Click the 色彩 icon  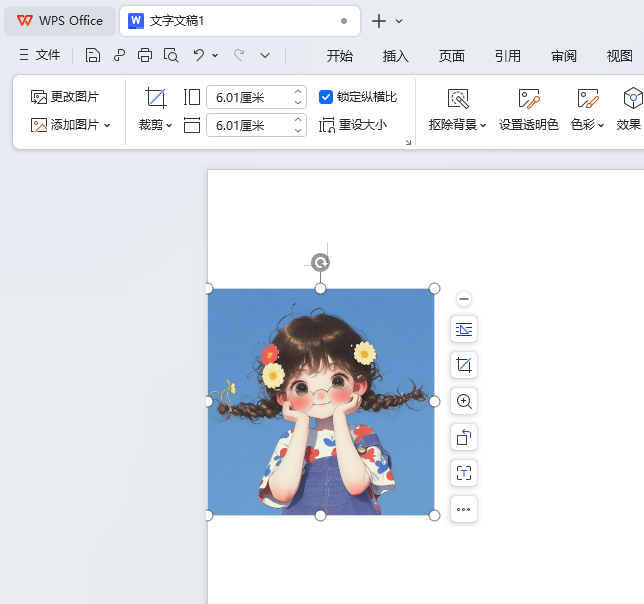(588, 99)
